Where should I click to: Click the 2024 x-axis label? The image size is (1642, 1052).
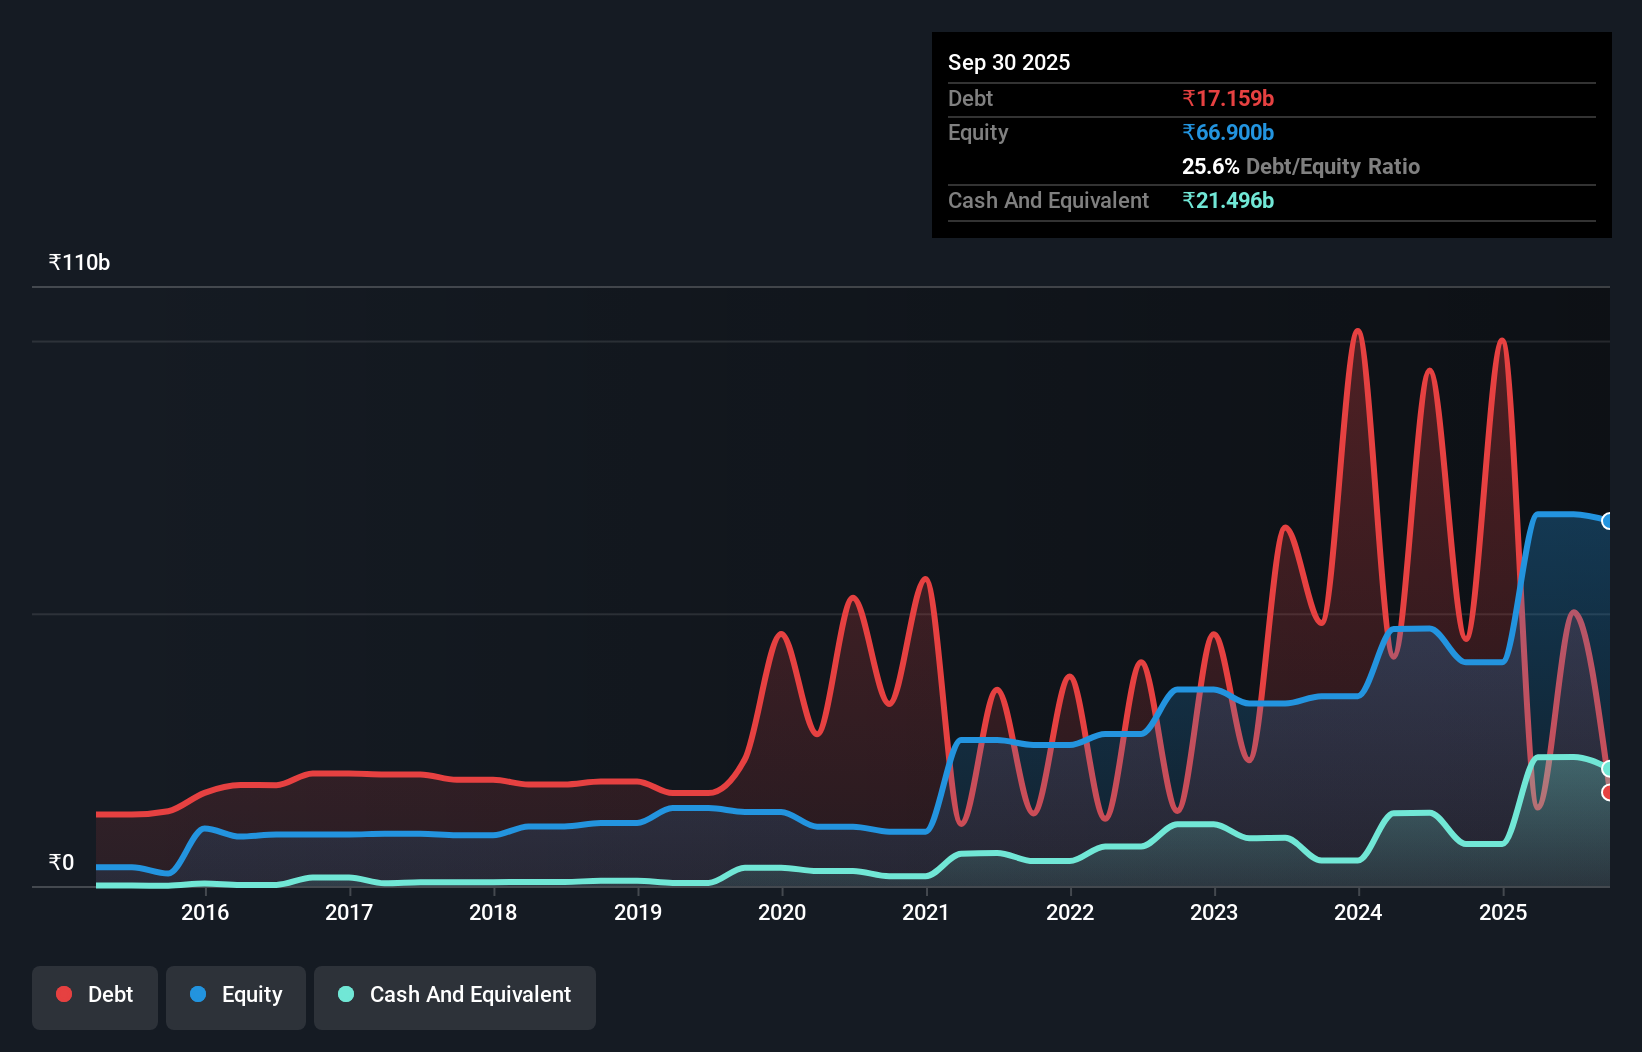pos(1358,912)
